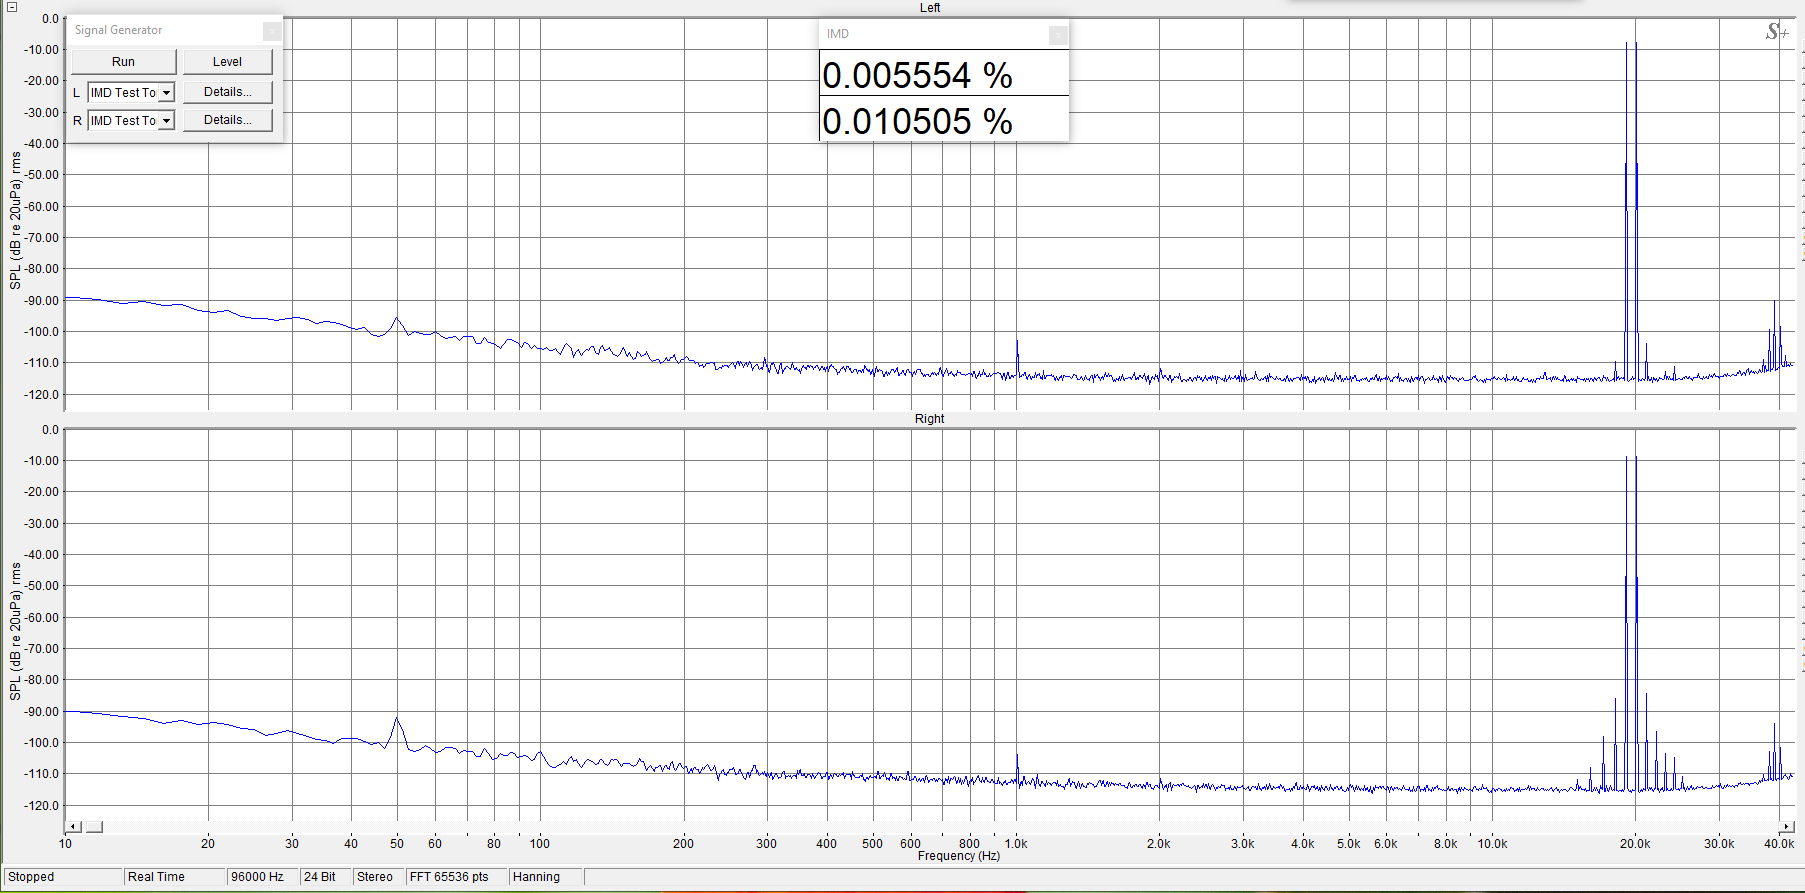This screenshot has height=893, width=1805.
Task: Close the Signal Generator panel
Action: 271,31
